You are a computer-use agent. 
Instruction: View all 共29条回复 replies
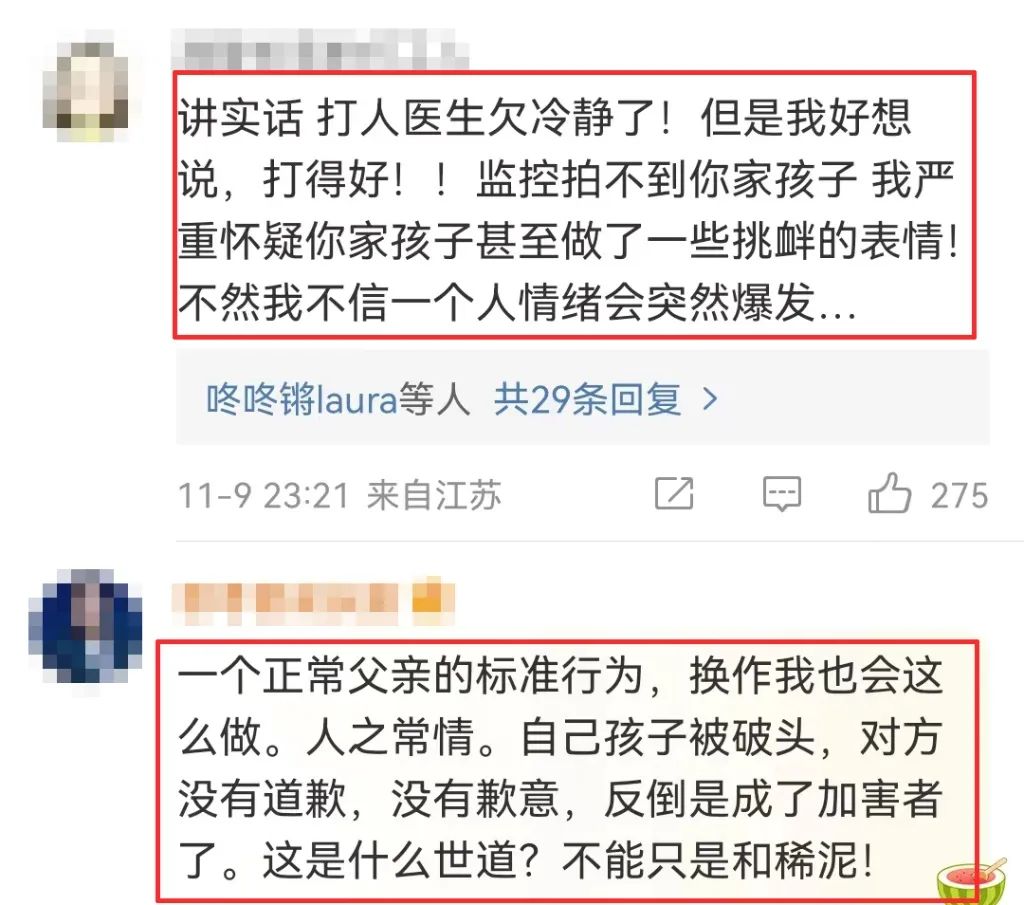(586, 399)
